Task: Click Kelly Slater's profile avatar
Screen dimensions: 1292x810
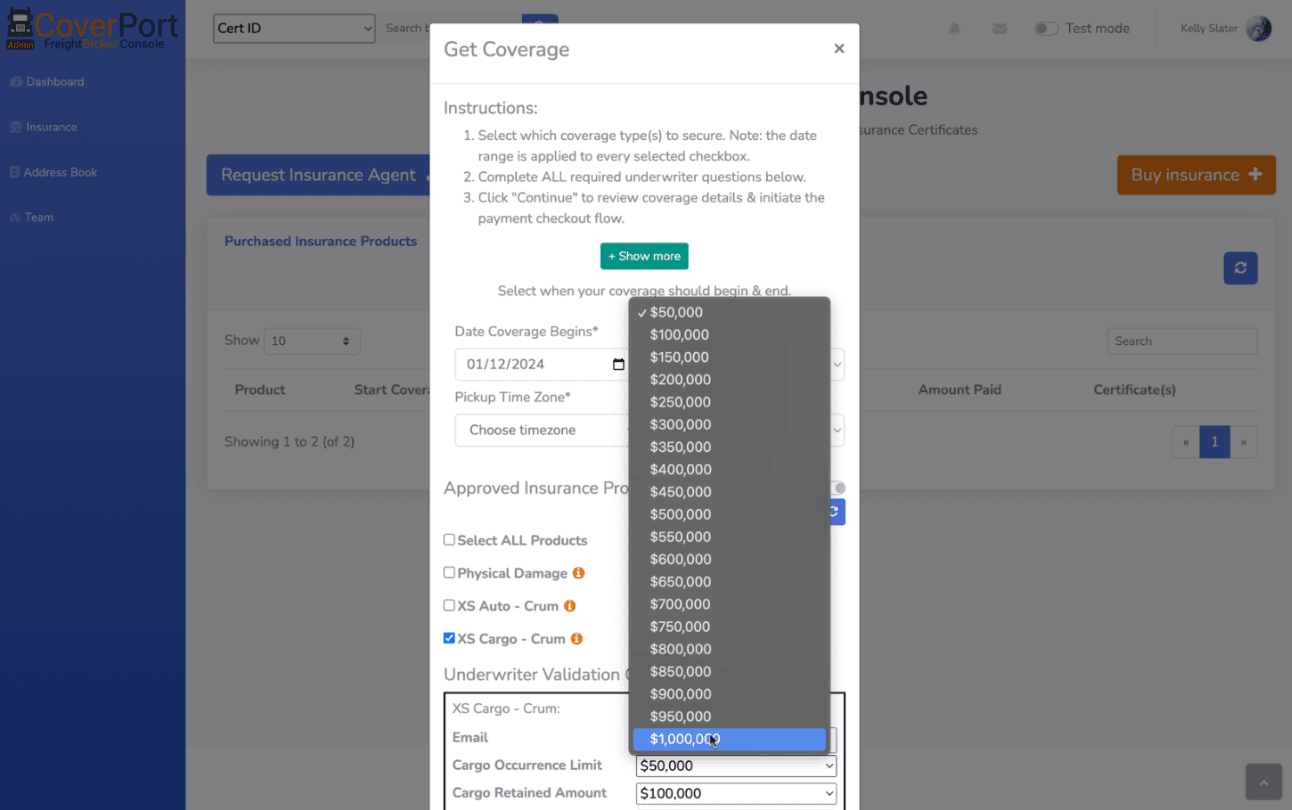Action: (x=1258, y=28)
